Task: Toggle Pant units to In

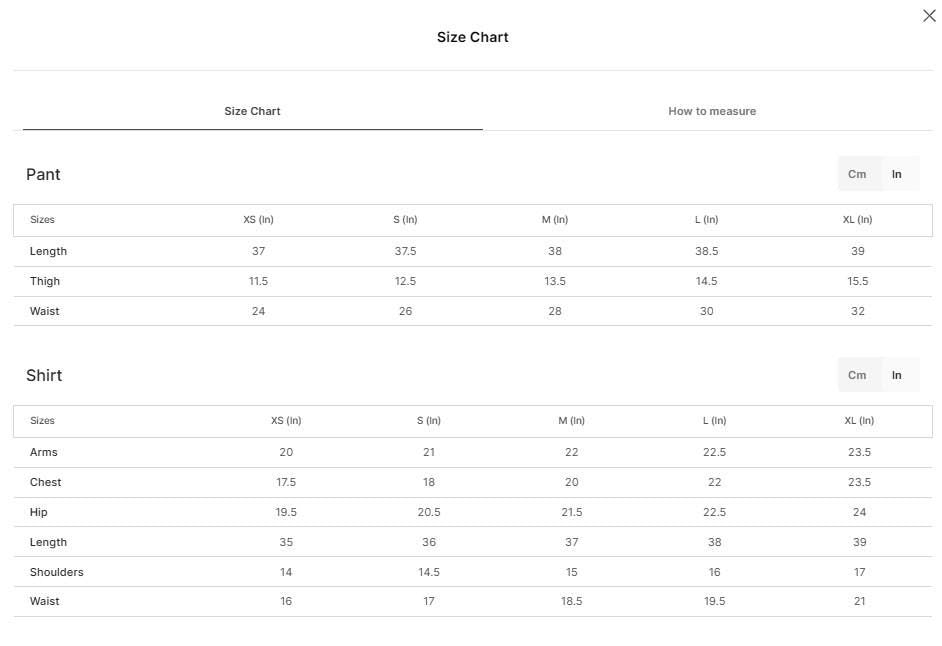Action: coord(897,174)
